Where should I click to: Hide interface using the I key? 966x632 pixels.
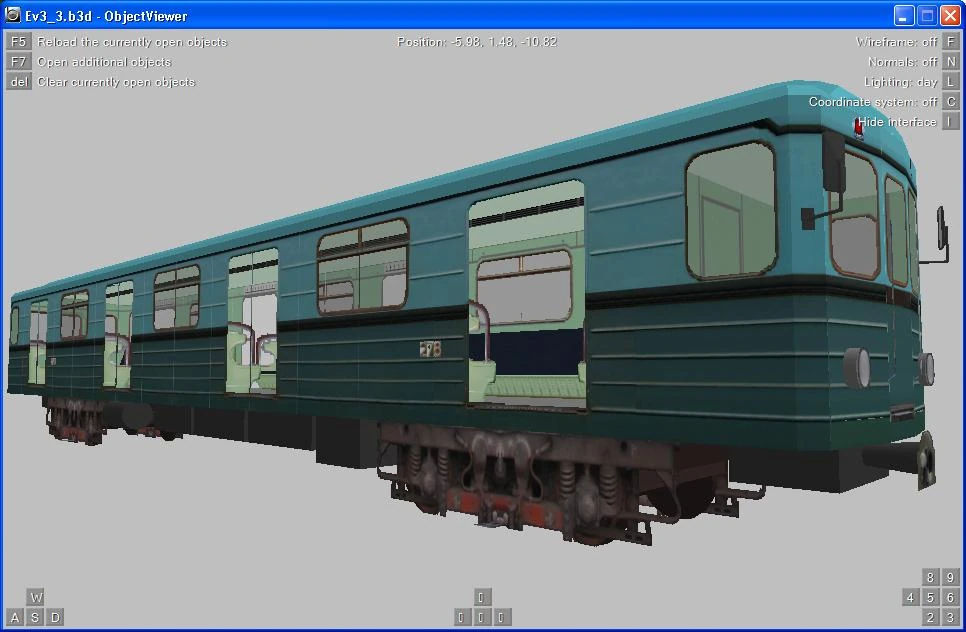click(951, 122)
